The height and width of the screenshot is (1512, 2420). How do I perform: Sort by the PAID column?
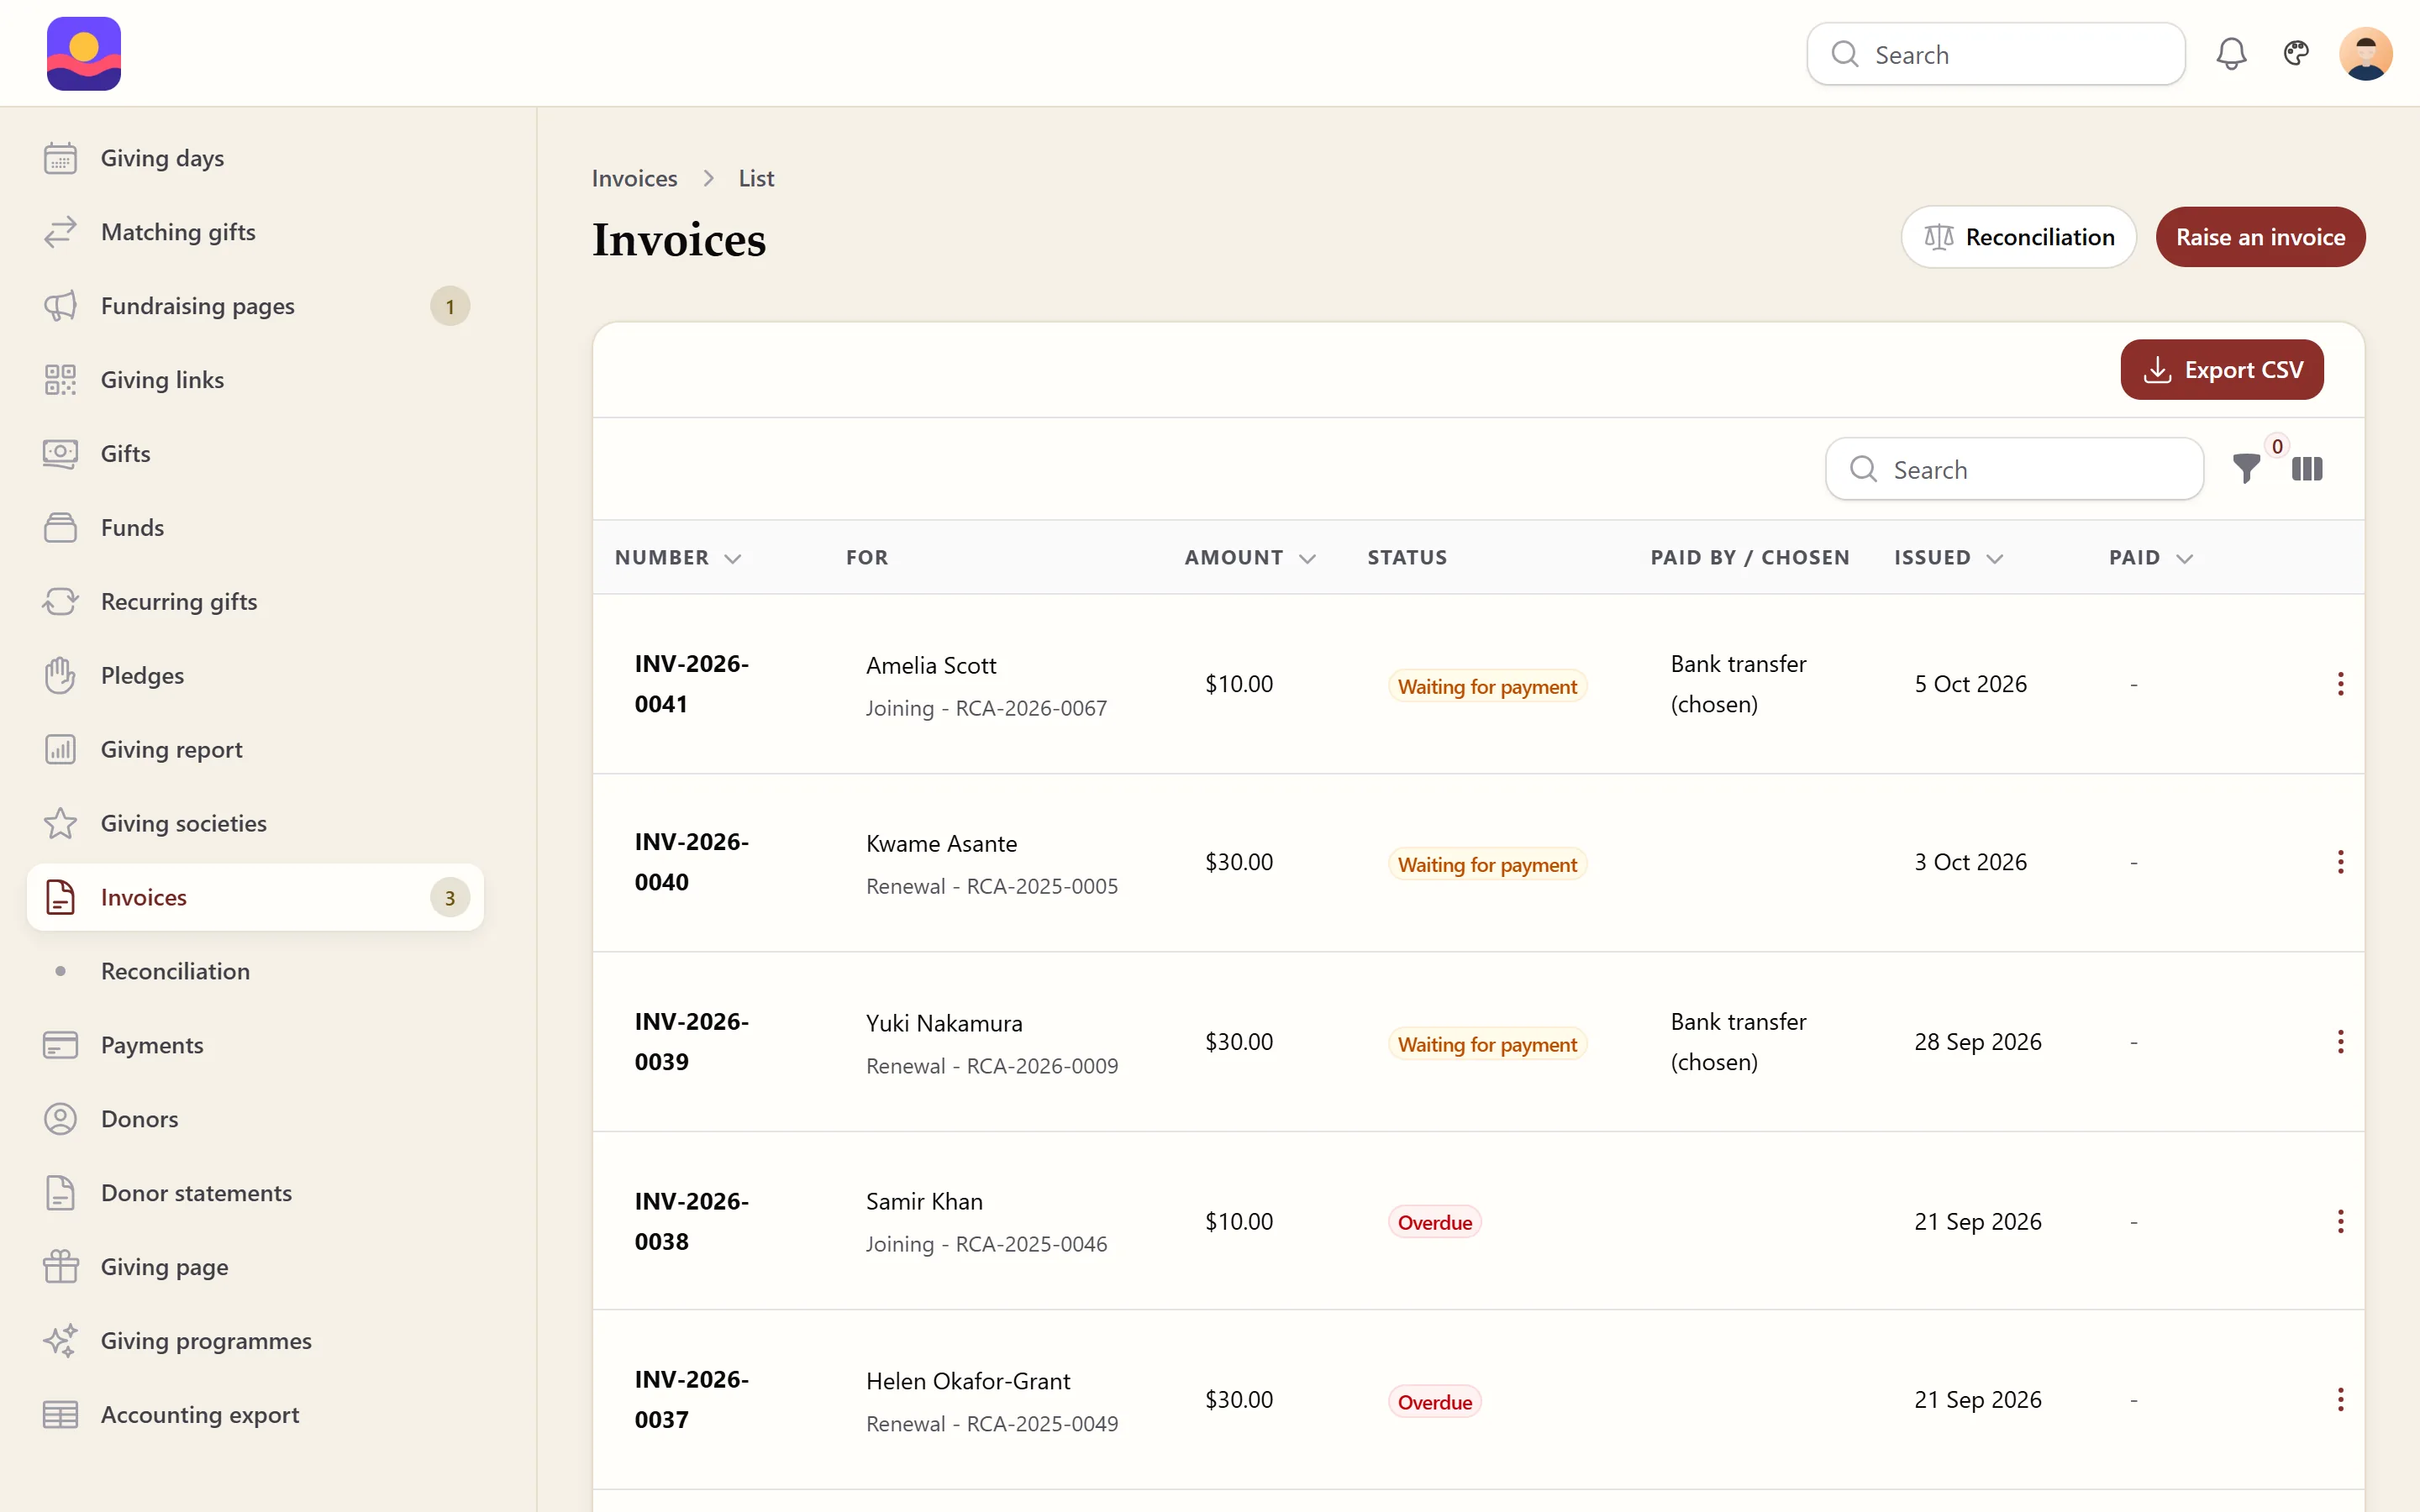pyautogui.click(x=2151, y=558)
